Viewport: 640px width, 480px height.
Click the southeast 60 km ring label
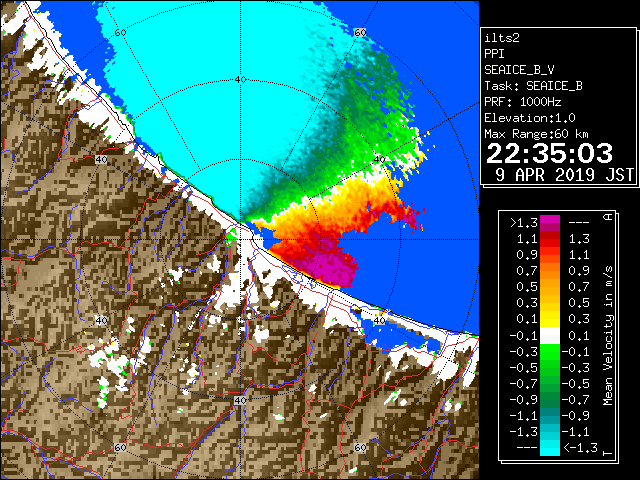pos(360,448)
